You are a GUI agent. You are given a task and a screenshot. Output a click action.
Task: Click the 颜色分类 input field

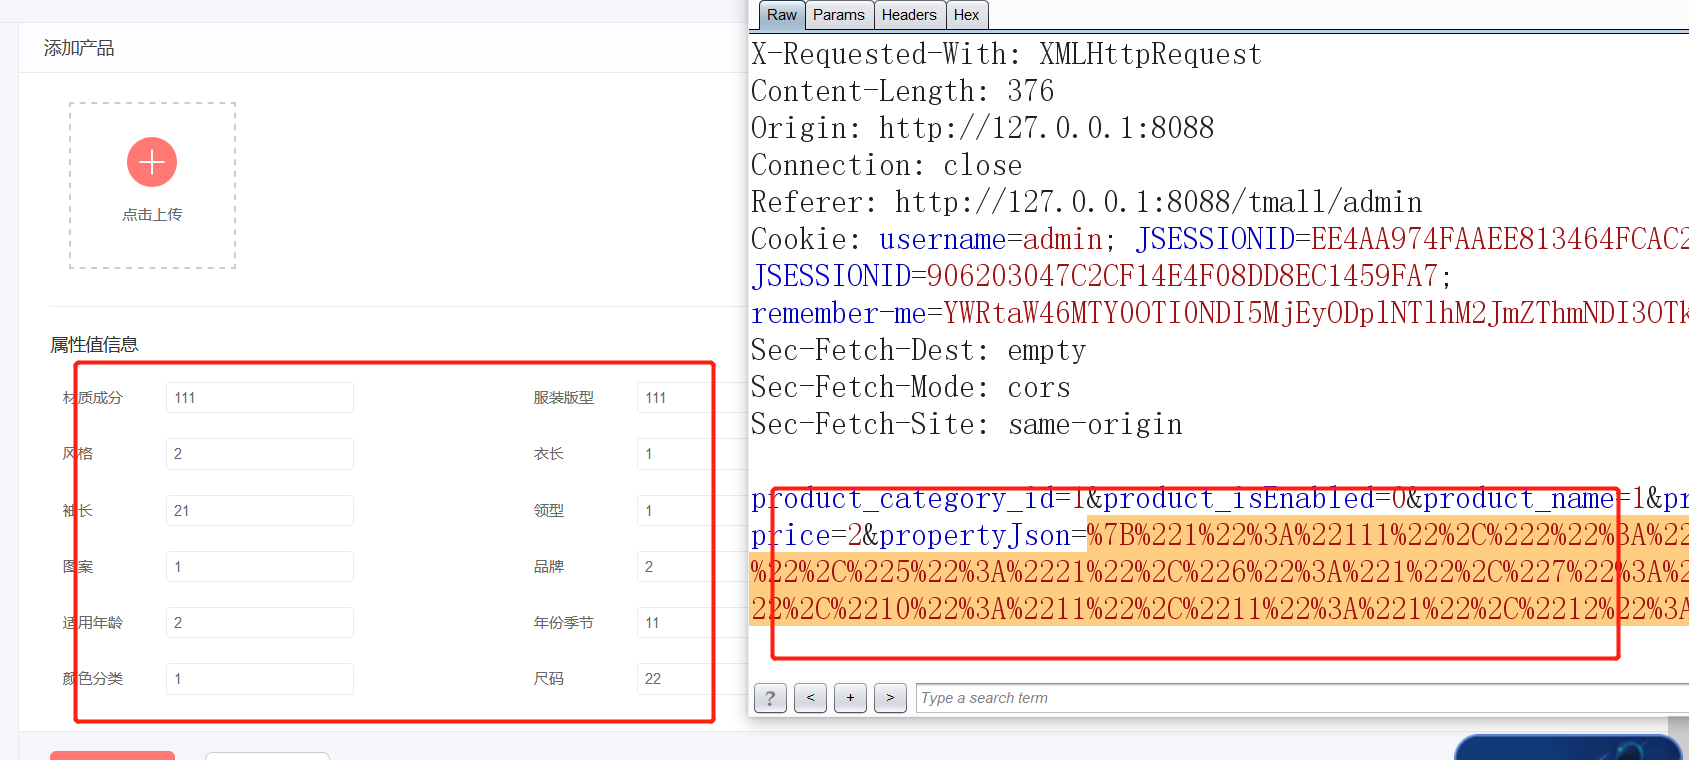(260, 679)
